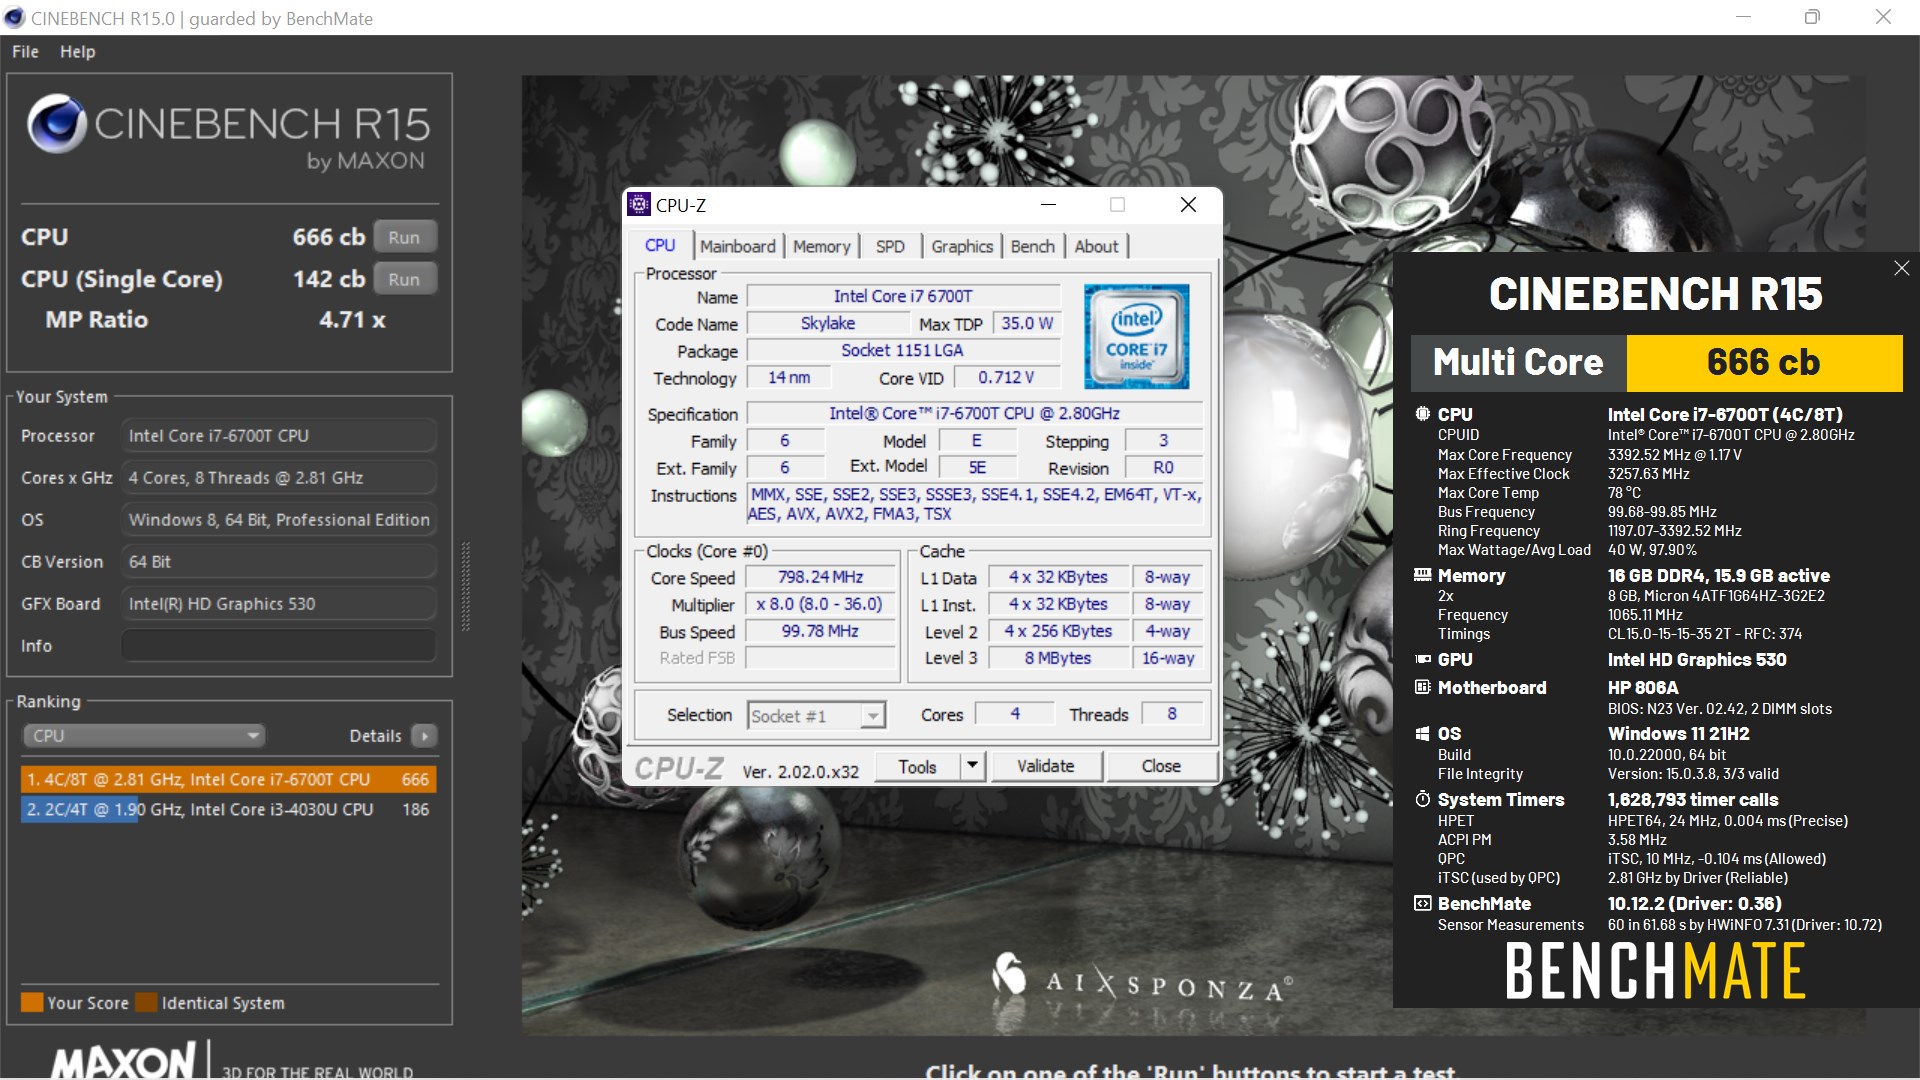Image resolution: width=1920 pixels, height=1080 pixels.
Task: Click the Code Name Skylake value
Action: (x=828, y=323)
